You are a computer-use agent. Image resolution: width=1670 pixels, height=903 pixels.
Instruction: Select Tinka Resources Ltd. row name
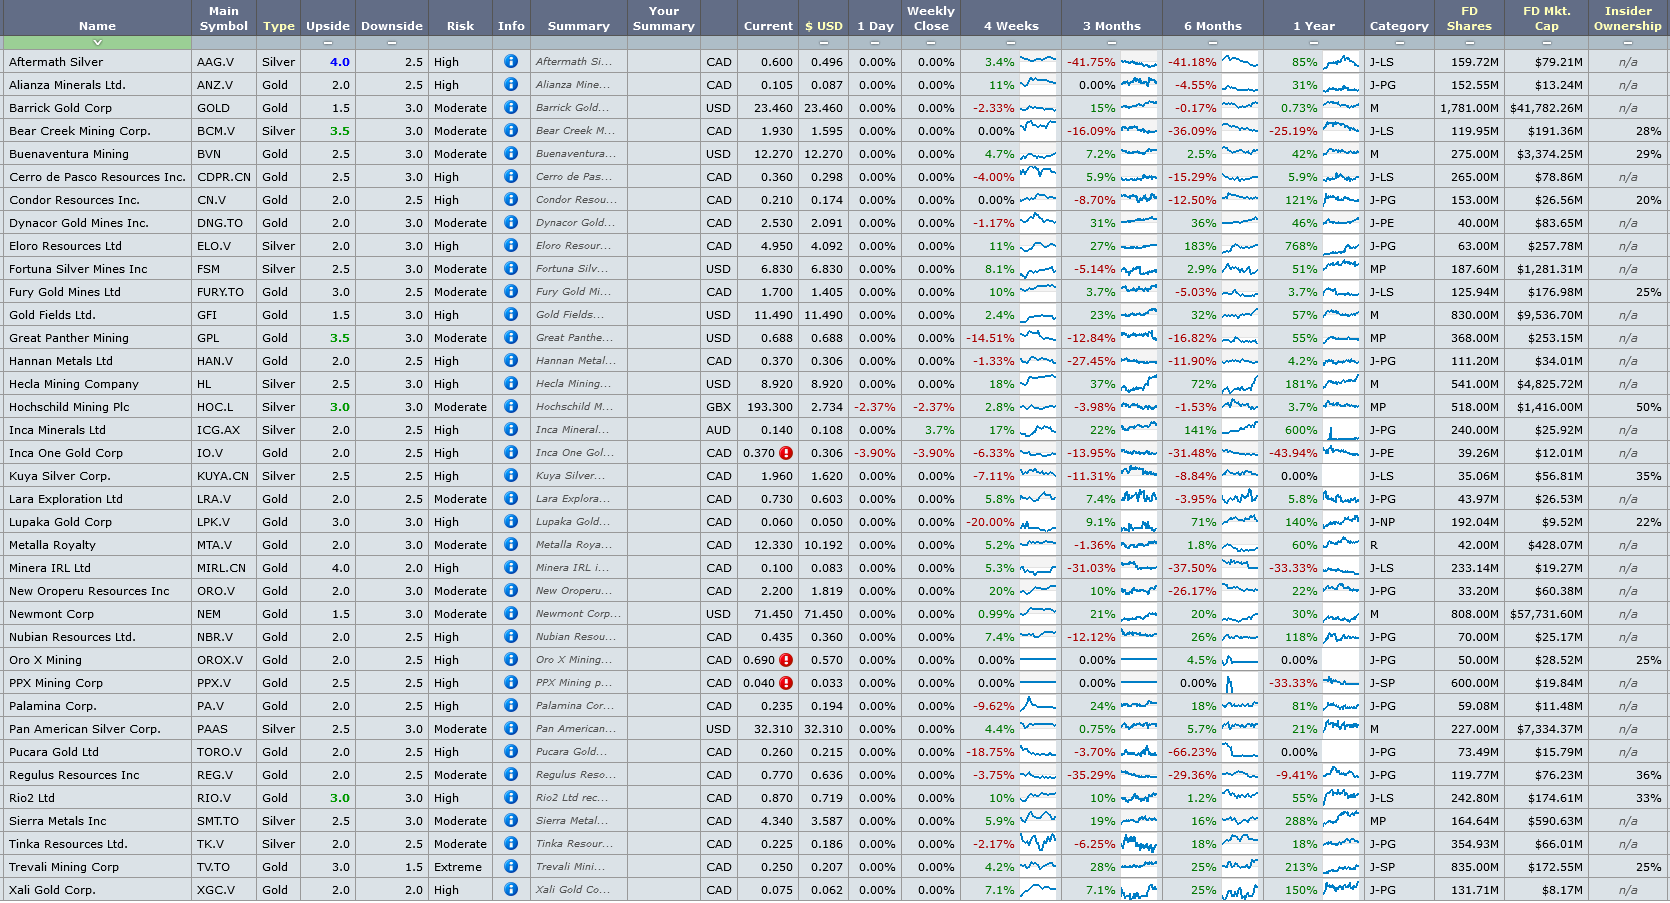[68, 844]
